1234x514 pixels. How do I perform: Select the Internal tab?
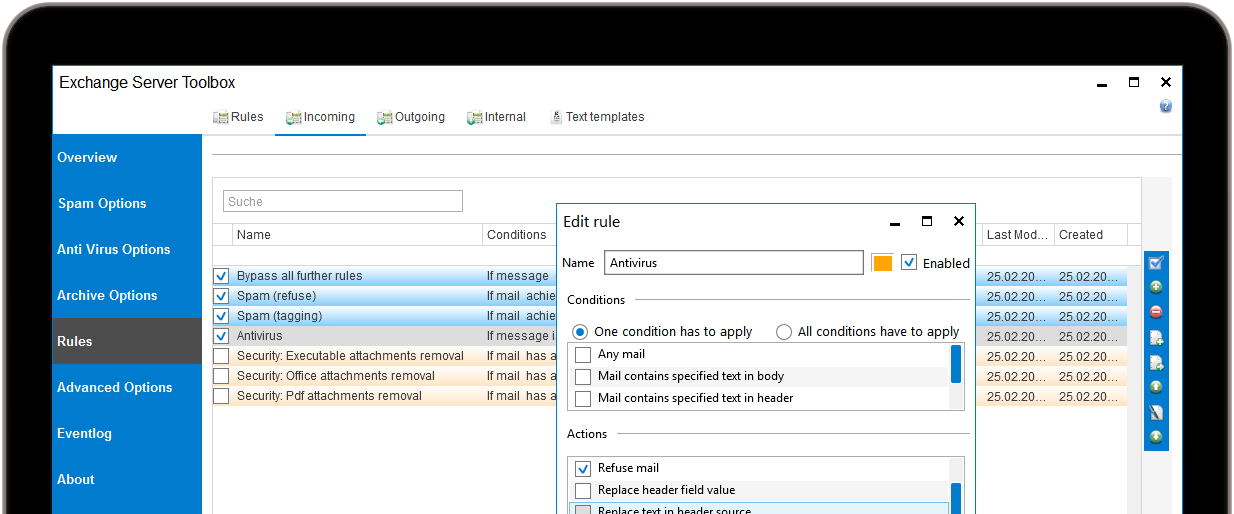496,117
